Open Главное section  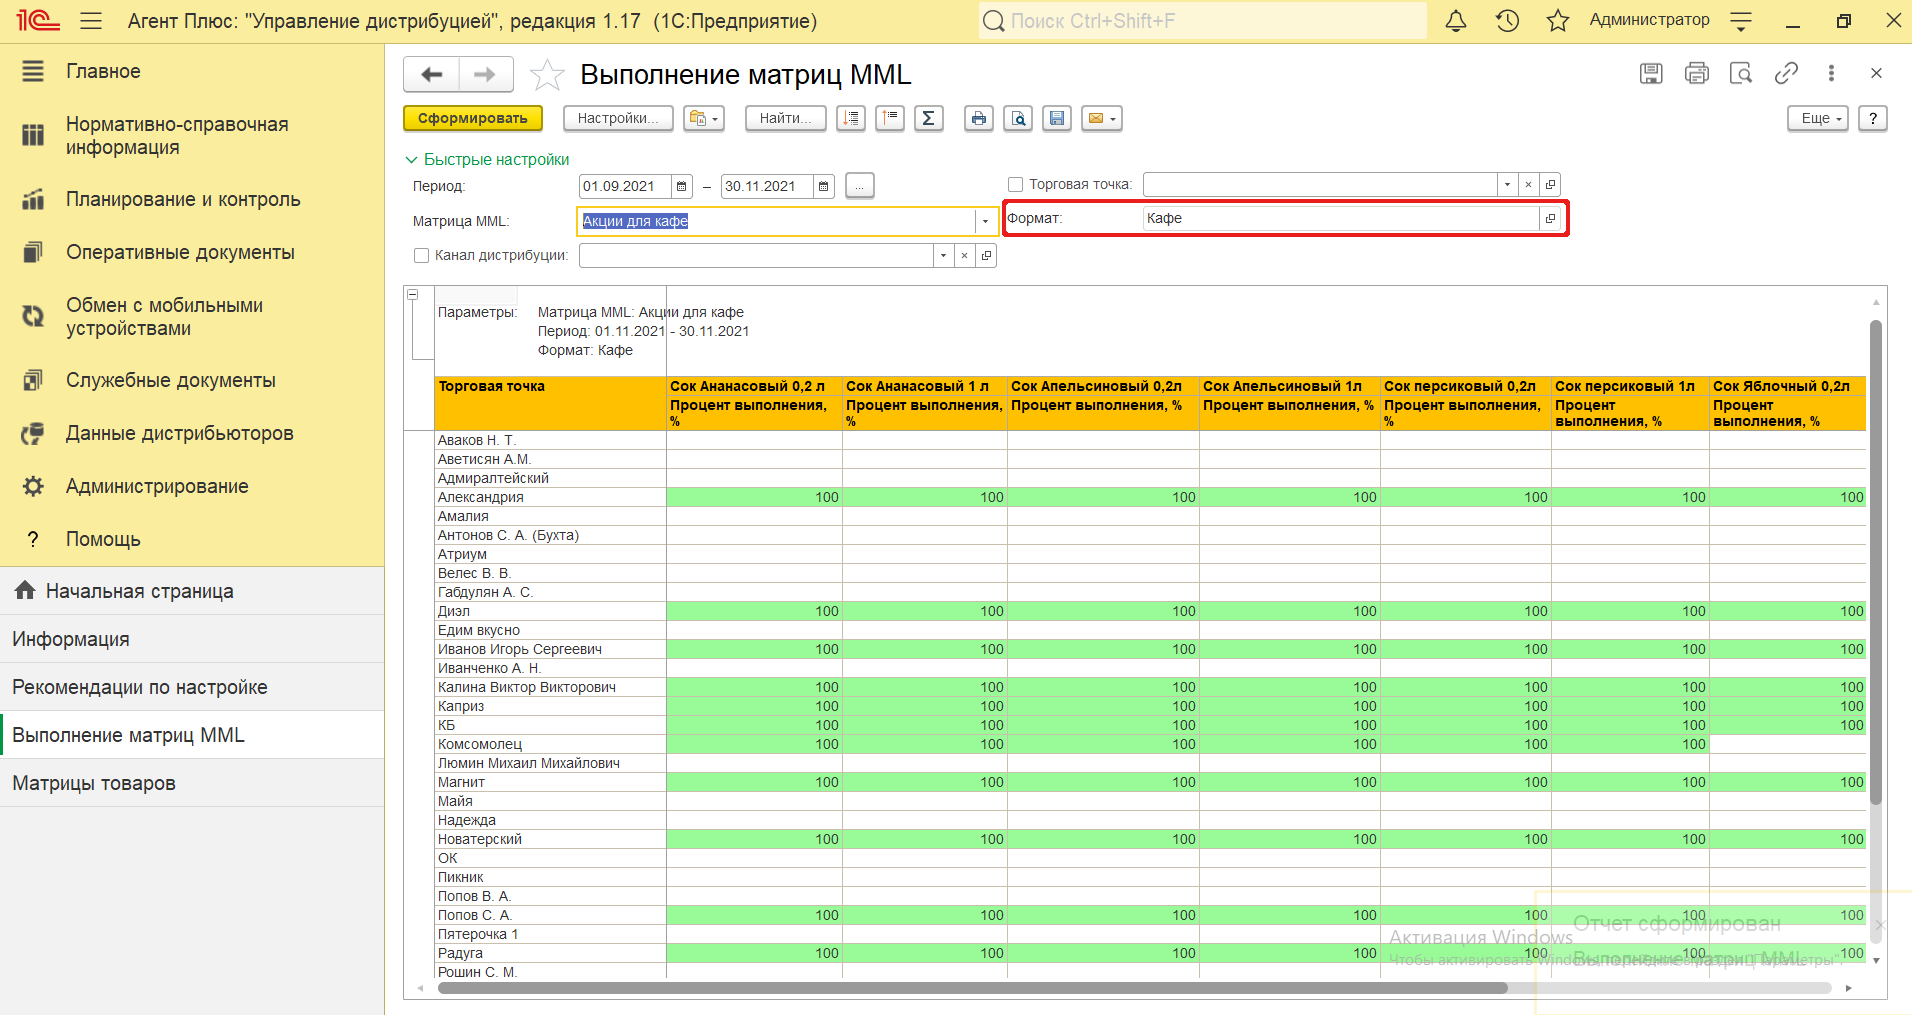coord(103,71)
